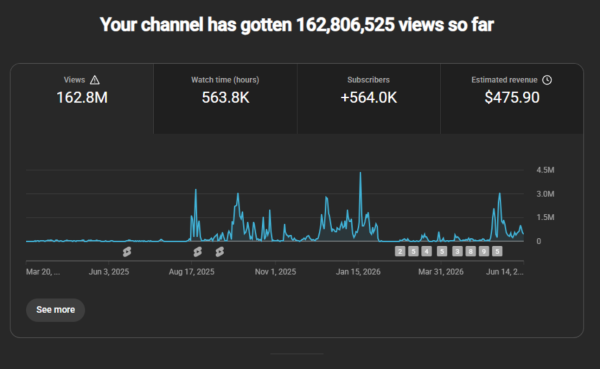
Task: Click the heading showing 162,806,525 views
Action: pyautogui.click(x=297, y=25)
